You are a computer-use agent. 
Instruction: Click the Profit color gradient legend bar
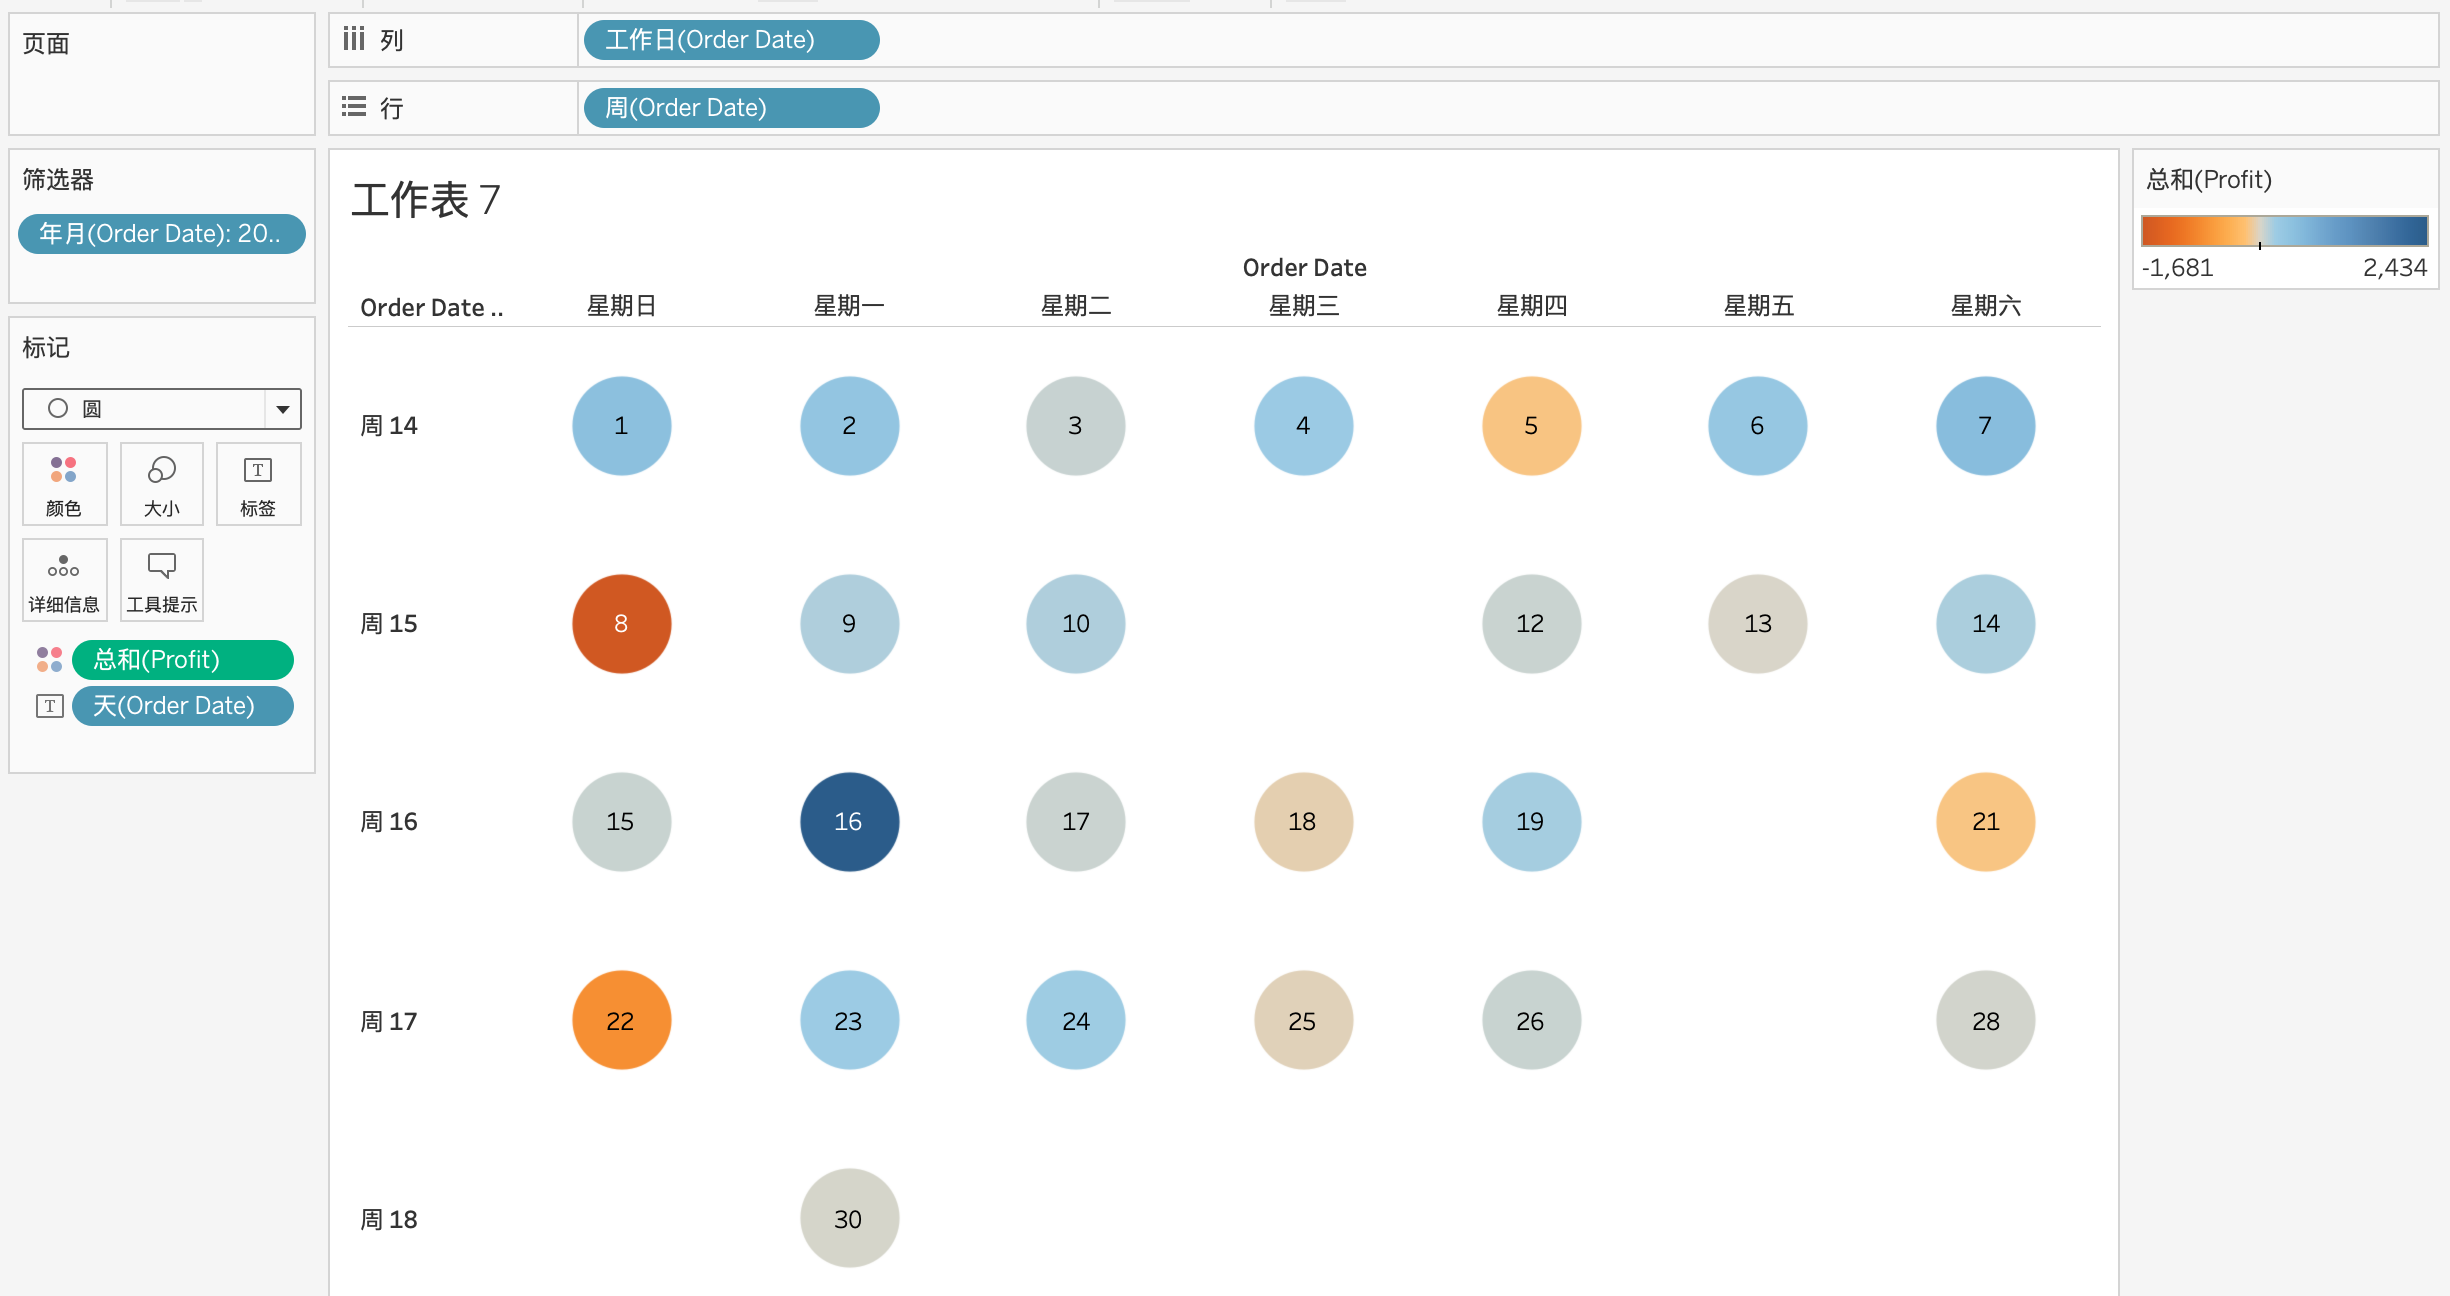[x=2284, y=231]
